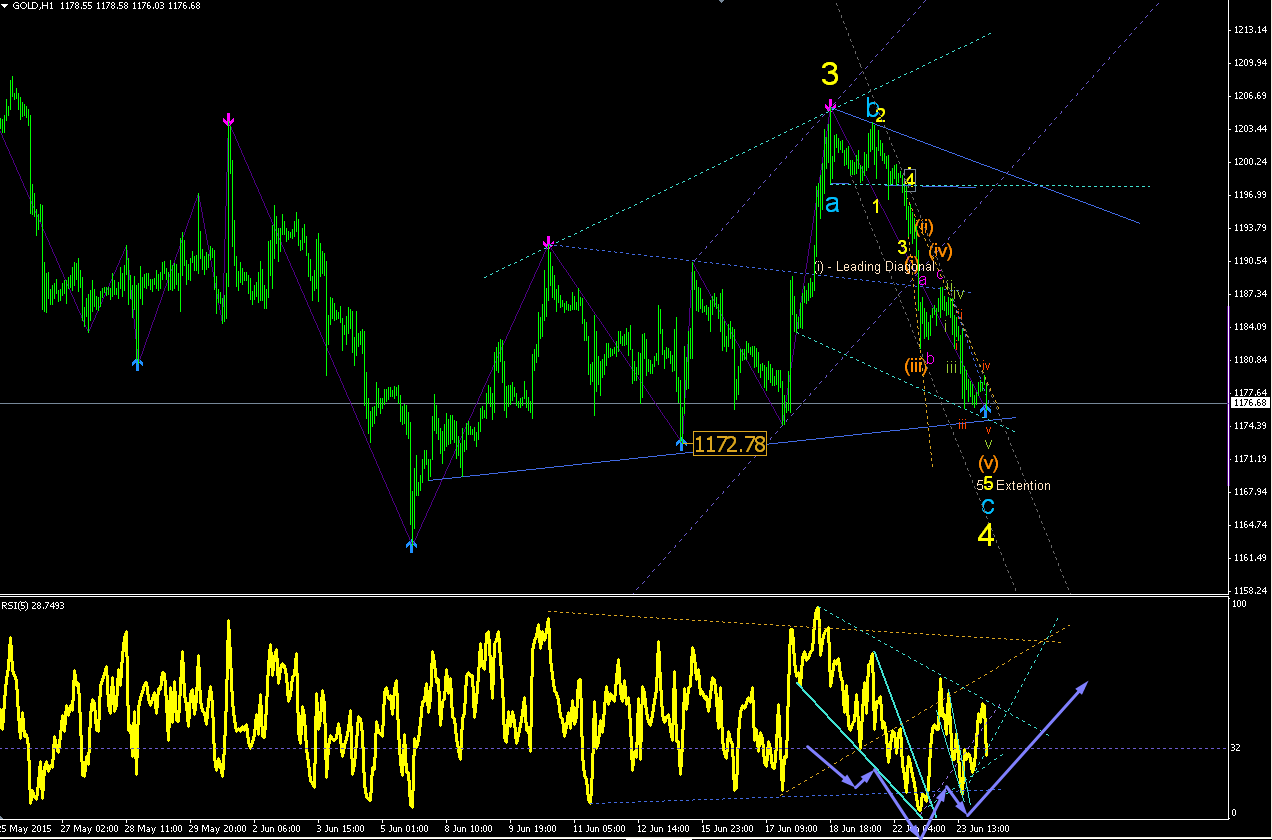
Task: Select the blue up arrow beside 1172.78 label
Action: click(x=681, y=444)
